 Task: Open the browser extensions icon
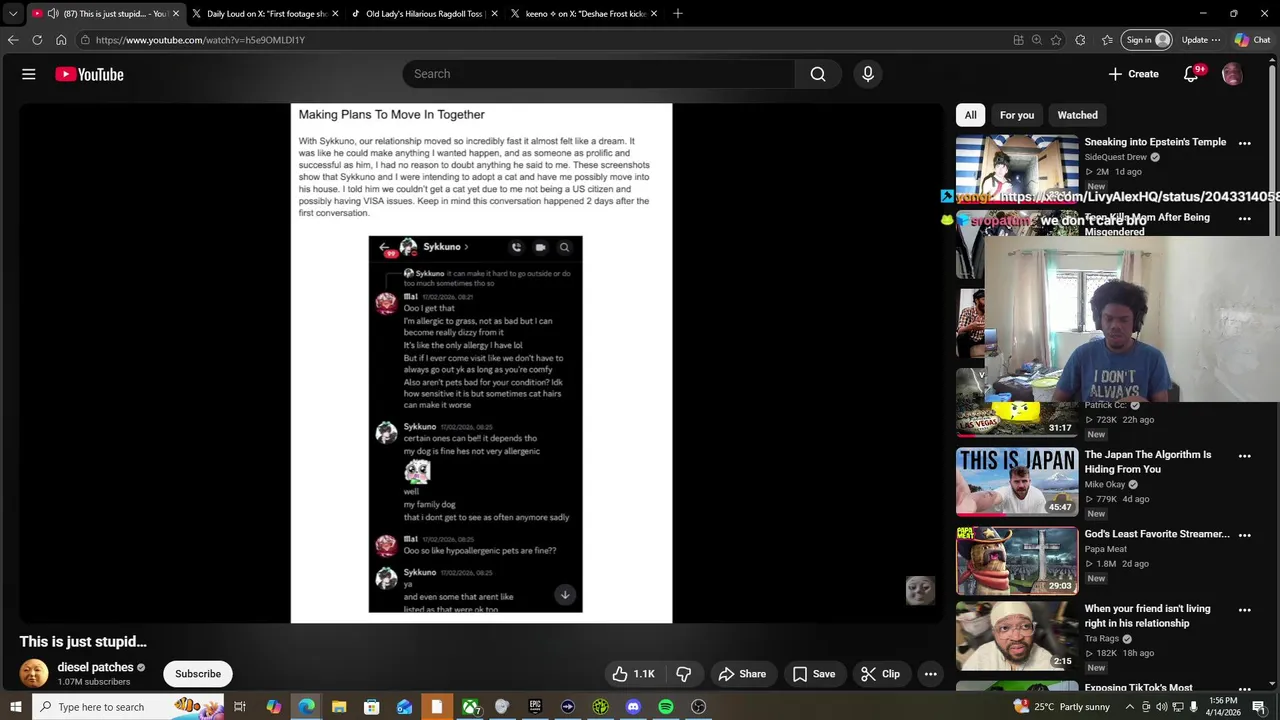pos(1081,40)
